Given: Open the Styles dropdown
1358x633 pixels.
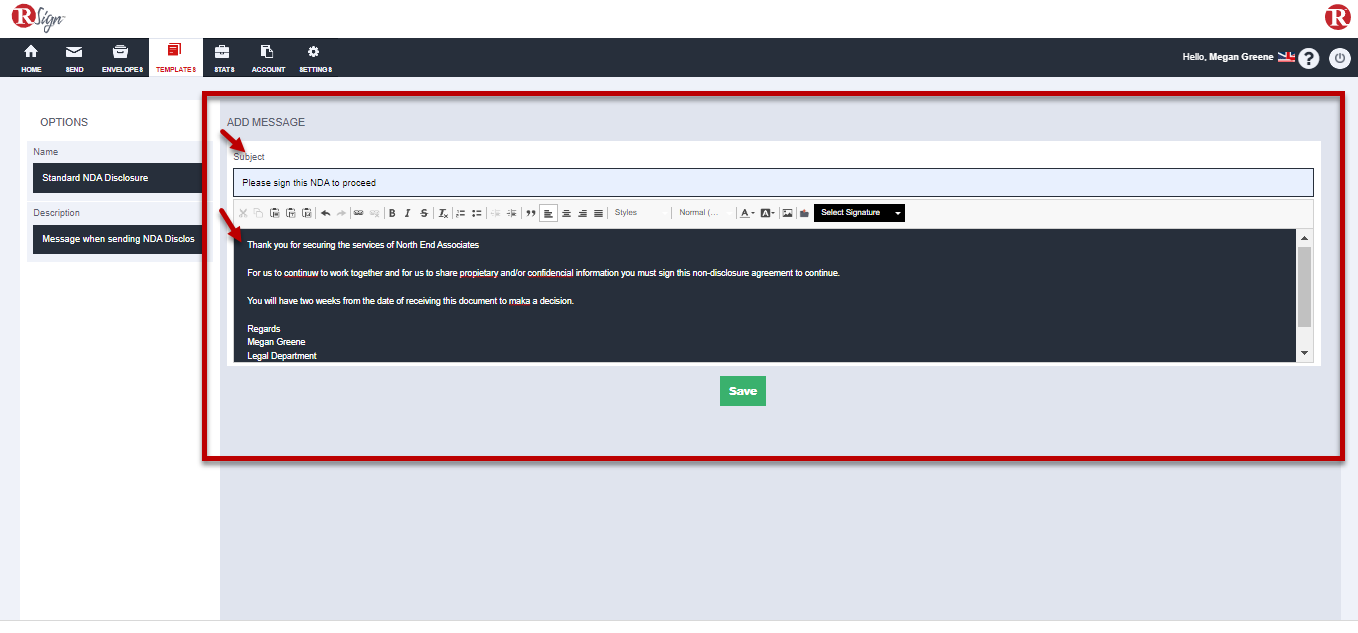Looking at the screenshot, I should point(638,213).
